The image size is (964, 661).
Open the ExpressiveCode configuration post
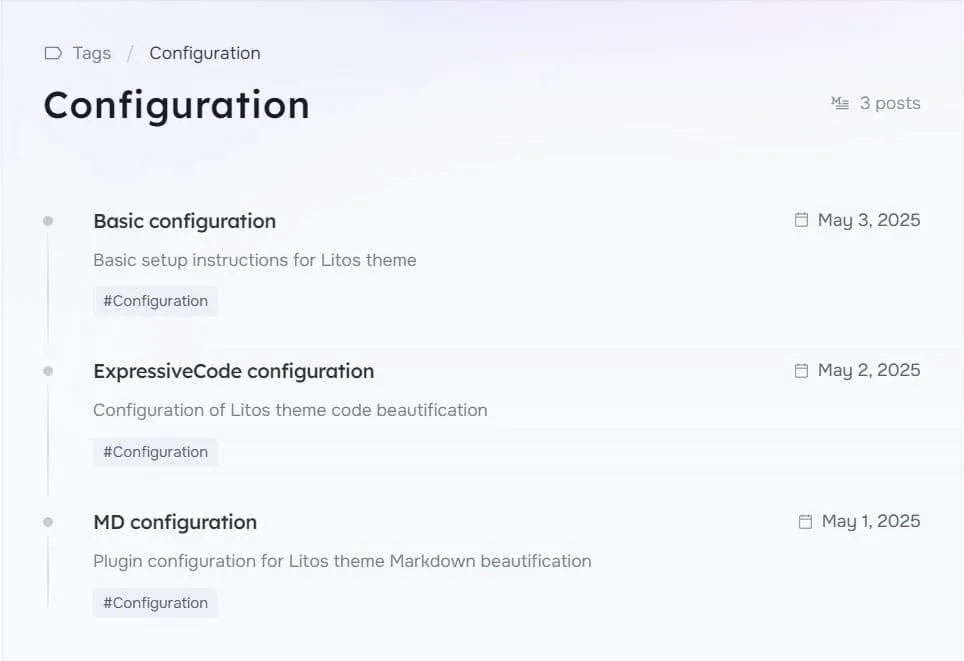[233, 371]
